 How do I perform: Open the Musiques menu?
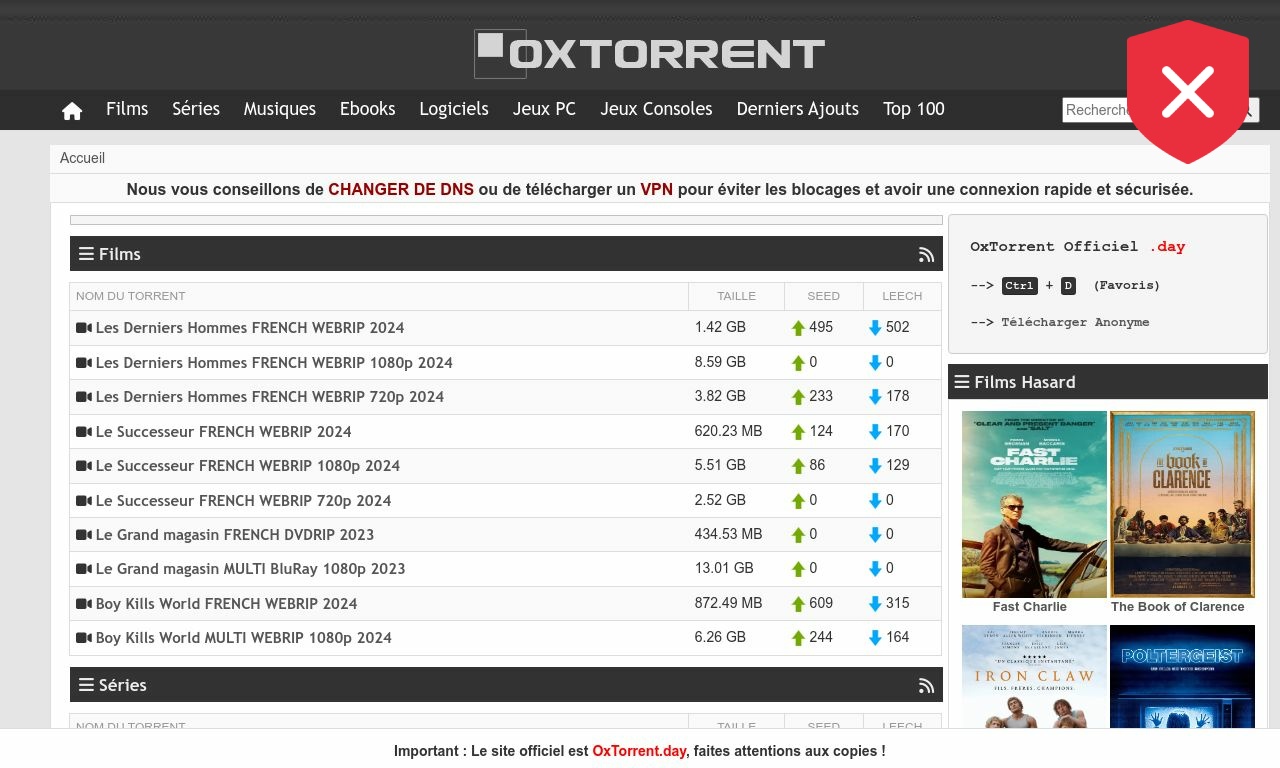(x=280, y=109)
